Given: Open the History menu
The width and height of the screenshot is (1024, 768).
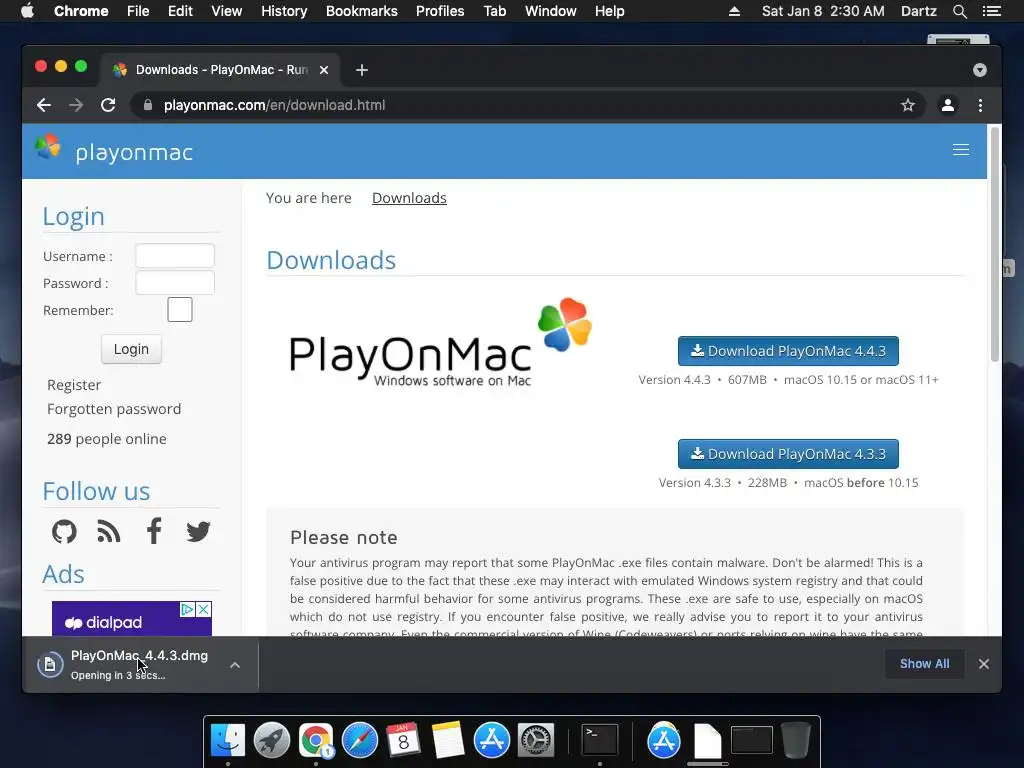Looking at the screenshot, I should (x=284, y=11).
